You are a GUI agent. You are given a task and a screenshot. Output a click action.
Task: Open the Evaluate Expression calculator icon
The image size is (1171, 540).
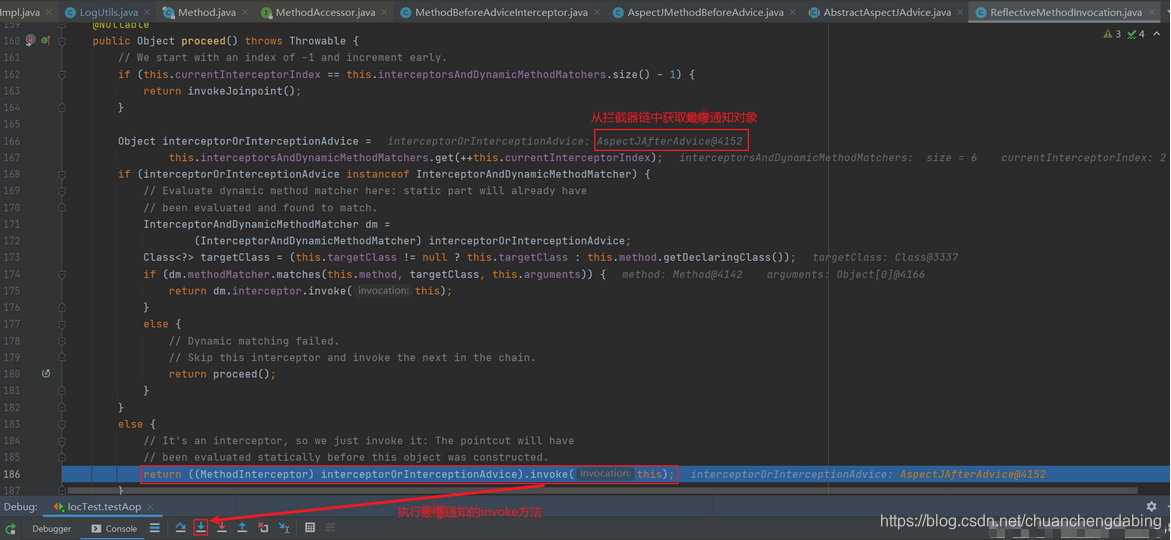click(x=310, y=528)
